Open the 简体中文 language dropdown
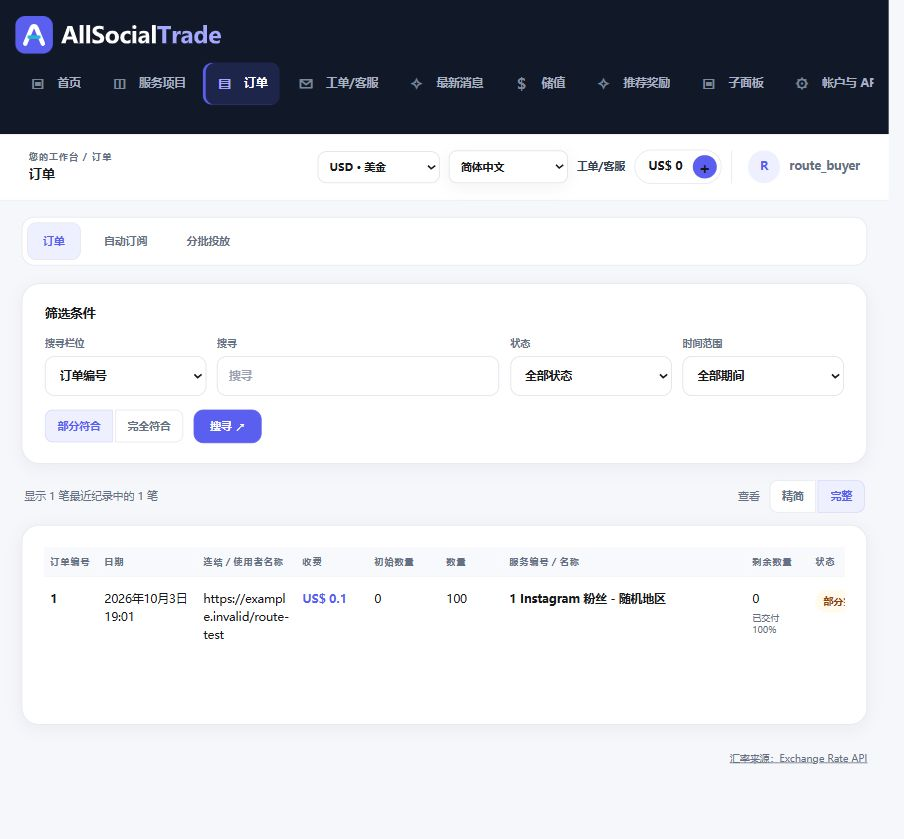The height and width of the screenshot is (839, 904). pos(508,167)
